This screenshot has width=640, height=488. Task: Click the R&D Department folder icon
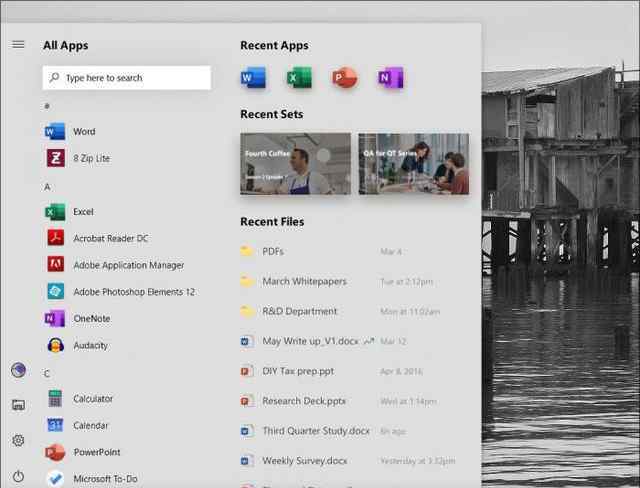247,311
